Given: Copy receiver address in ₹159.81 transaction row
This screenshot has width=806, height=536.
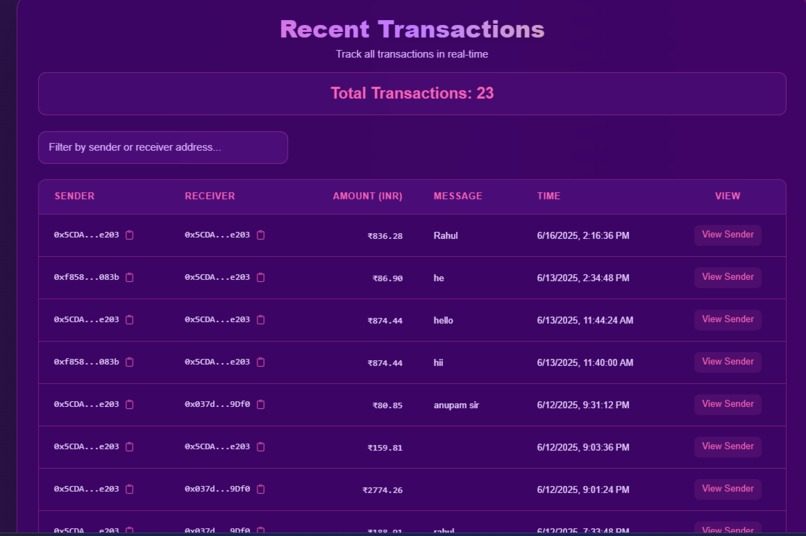Looking at the screenshot, I should (261, 447).
